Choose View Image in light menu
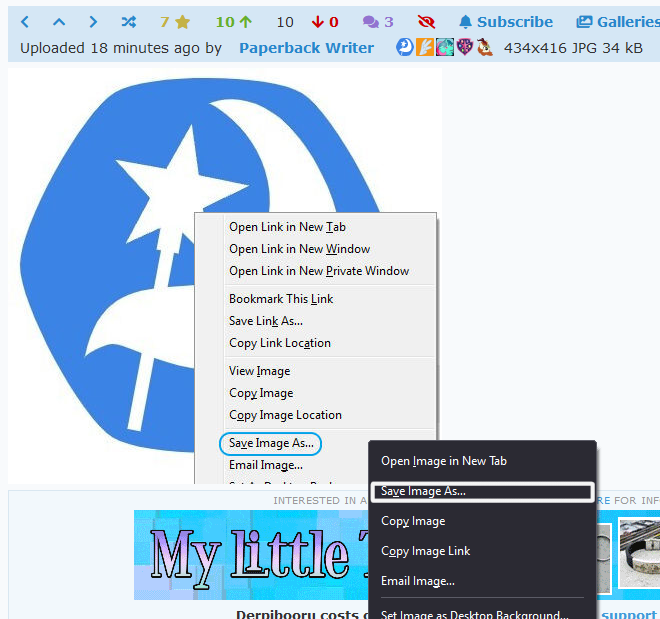 [260, 371]
